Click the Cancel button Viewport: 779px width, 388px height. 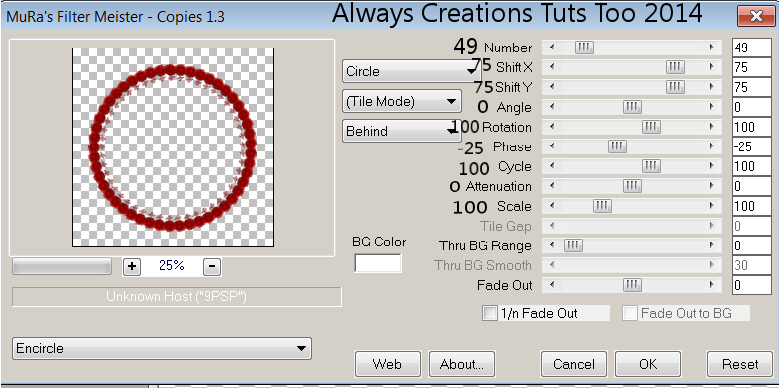574,364
